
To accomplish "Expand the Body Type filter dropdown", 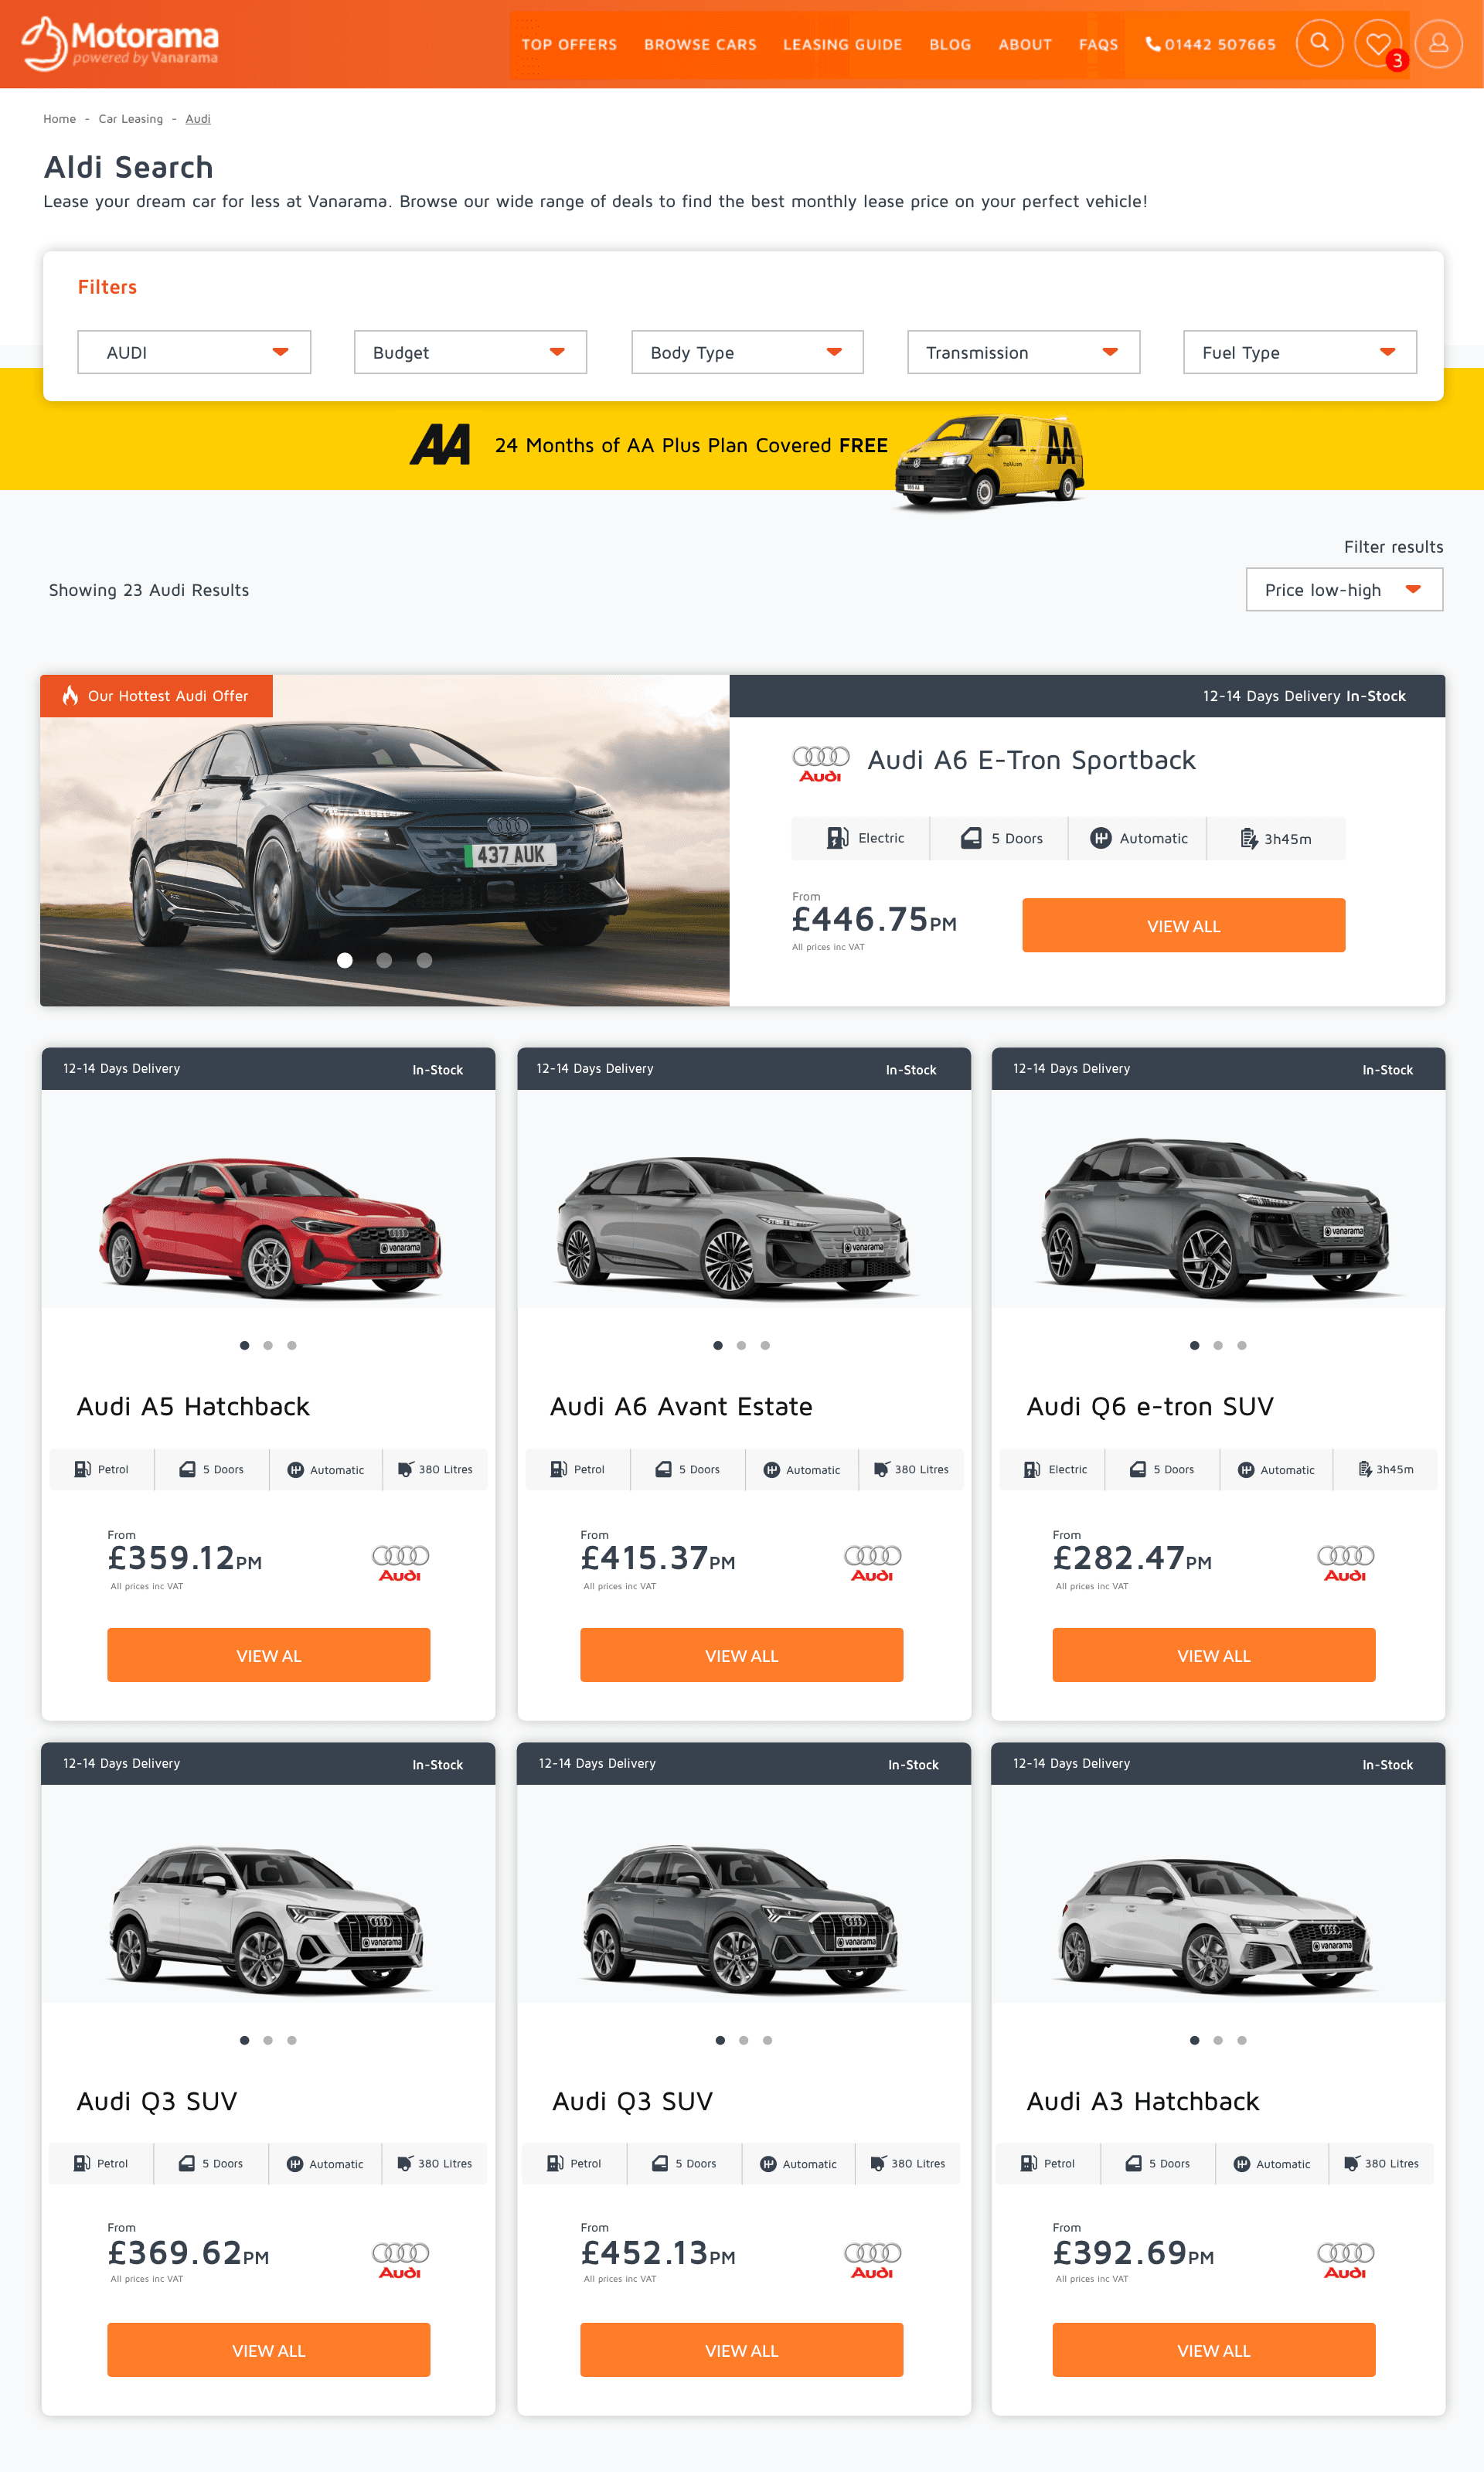I will (747, 352).
